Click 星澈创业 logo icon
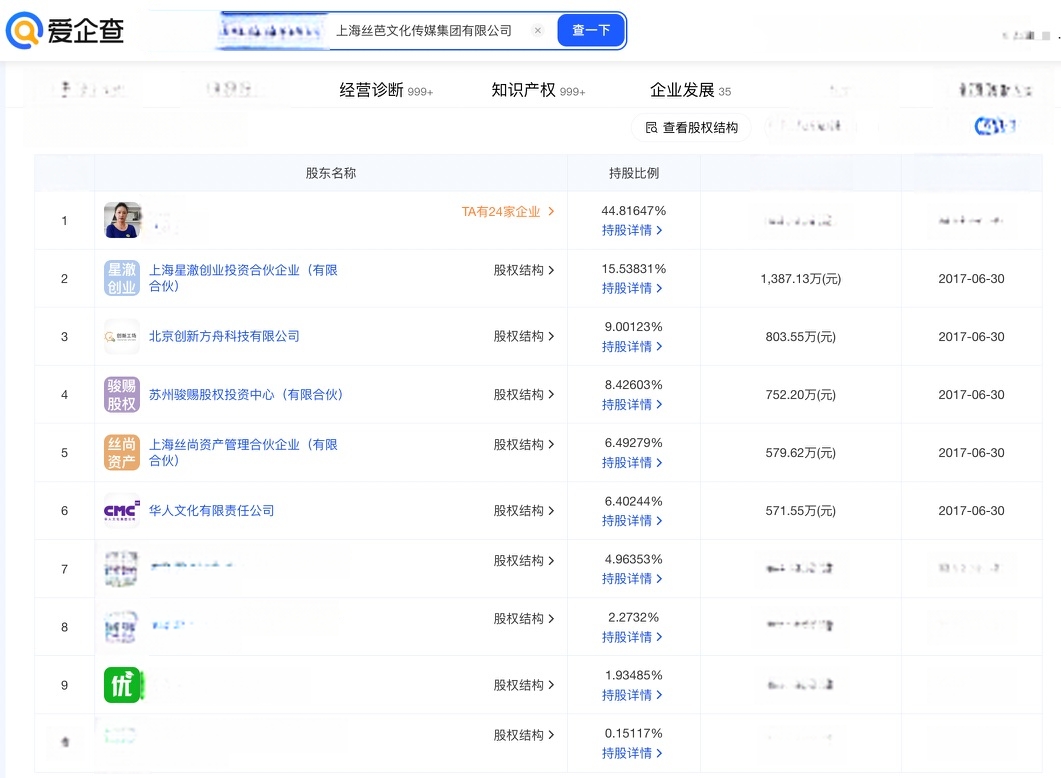 122,278
